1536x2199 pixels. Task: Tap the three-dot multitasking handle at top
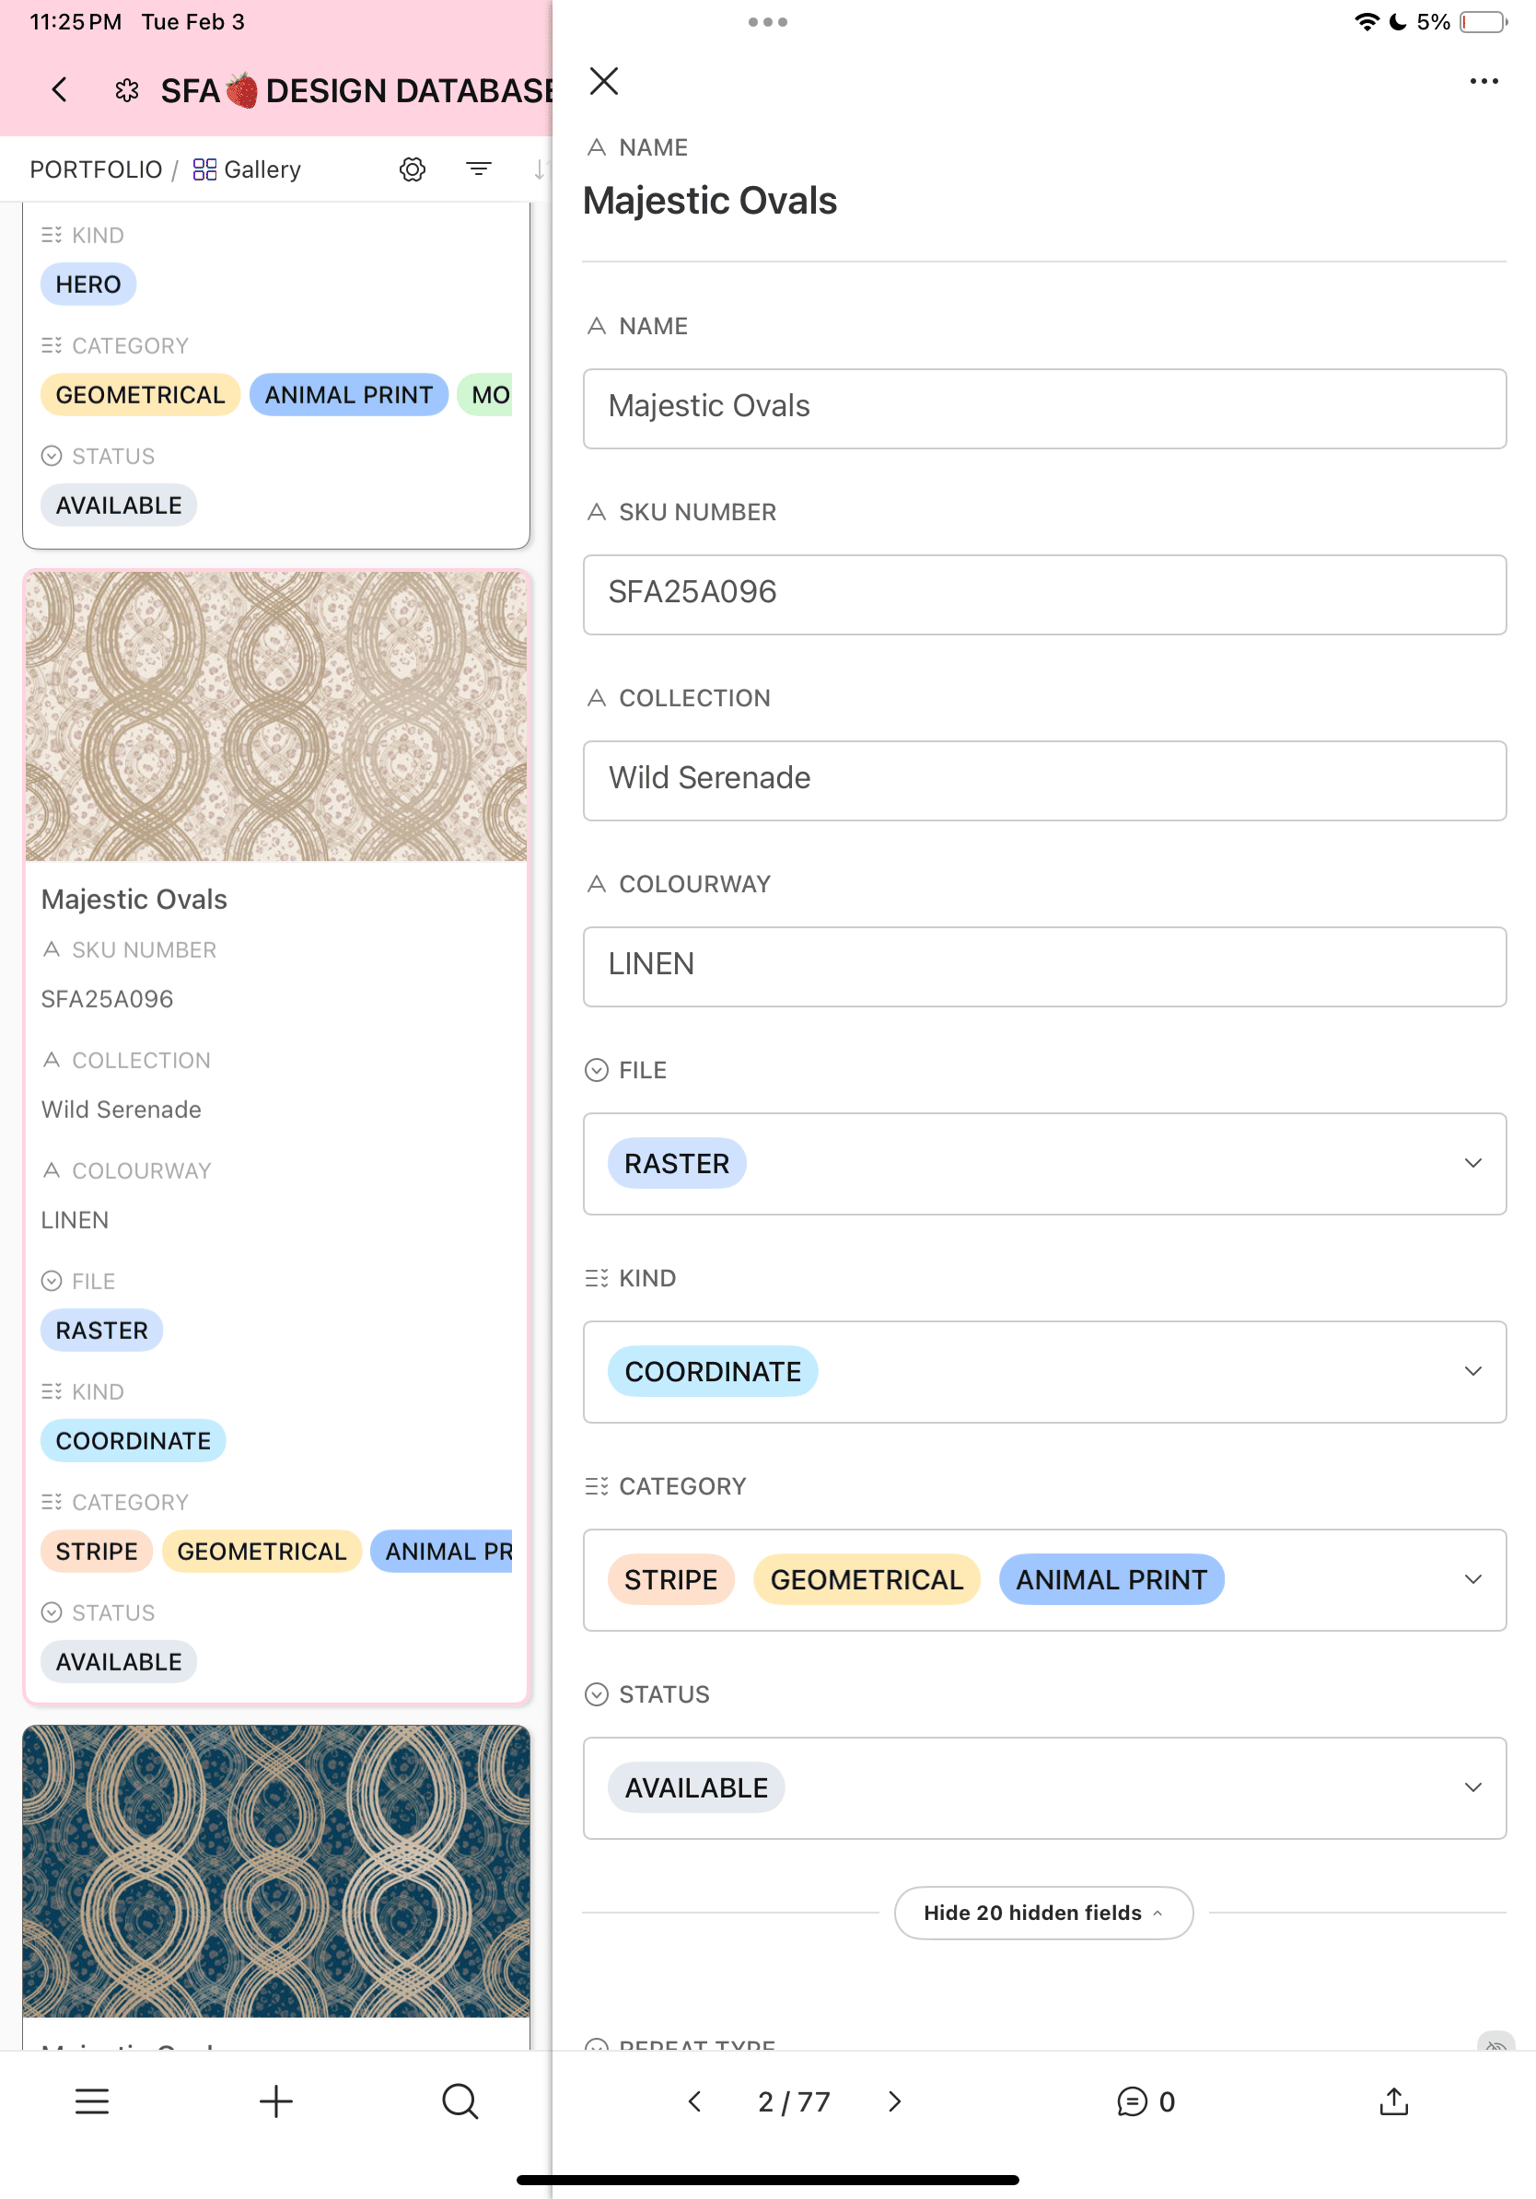point(768,22)
